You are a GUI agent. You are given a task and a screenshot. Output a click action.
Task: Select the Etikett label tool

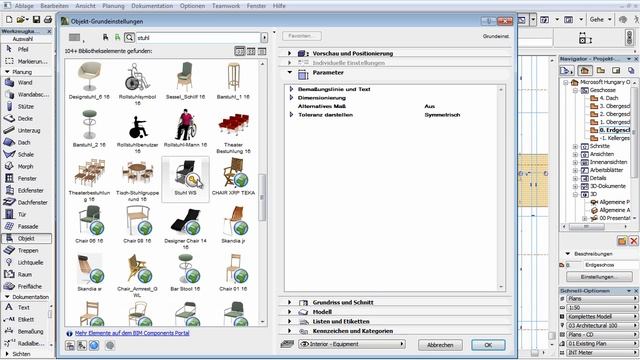26,320
